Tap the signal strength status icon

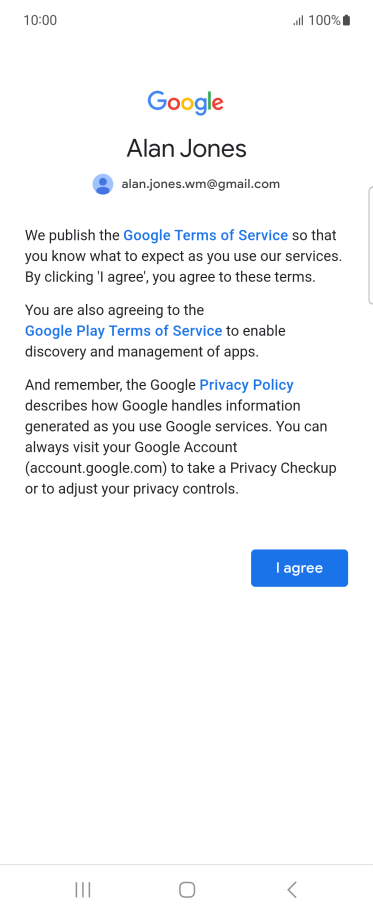click(298, 21)
